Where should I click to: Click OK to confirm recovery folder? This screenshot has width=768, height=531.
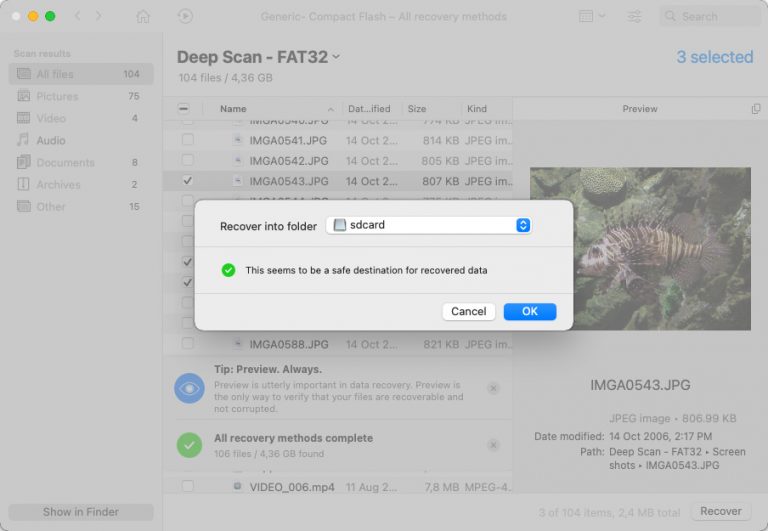coord(529,312)
